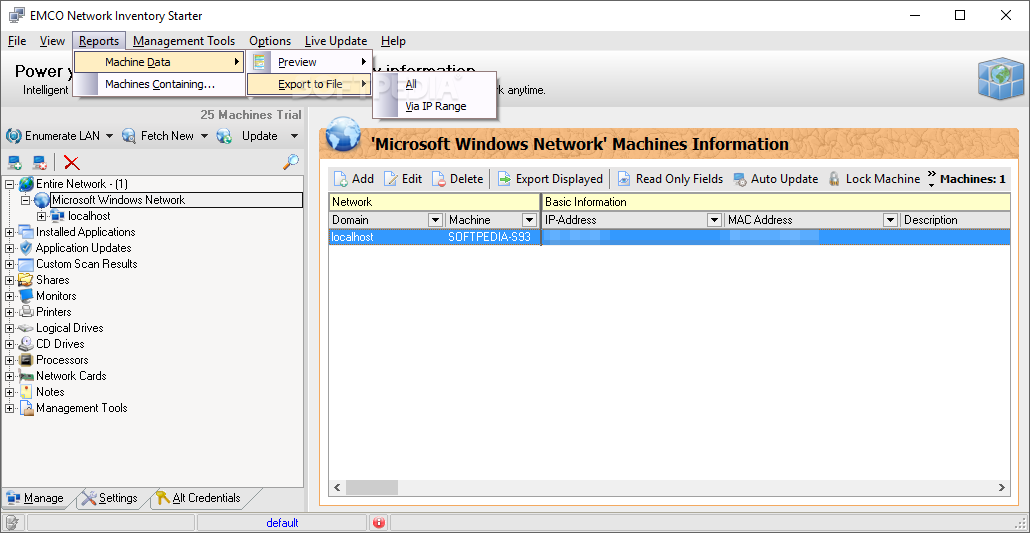This screenshot has width=1030, height=533.
Task: Choose Via IP Range export option
Action: (x=434, y=106)
